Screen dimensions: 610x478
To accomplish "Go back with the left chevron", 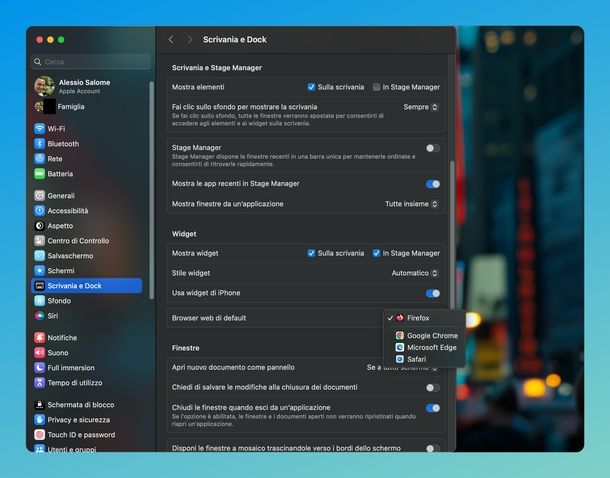I will click(x=171, y=39).
